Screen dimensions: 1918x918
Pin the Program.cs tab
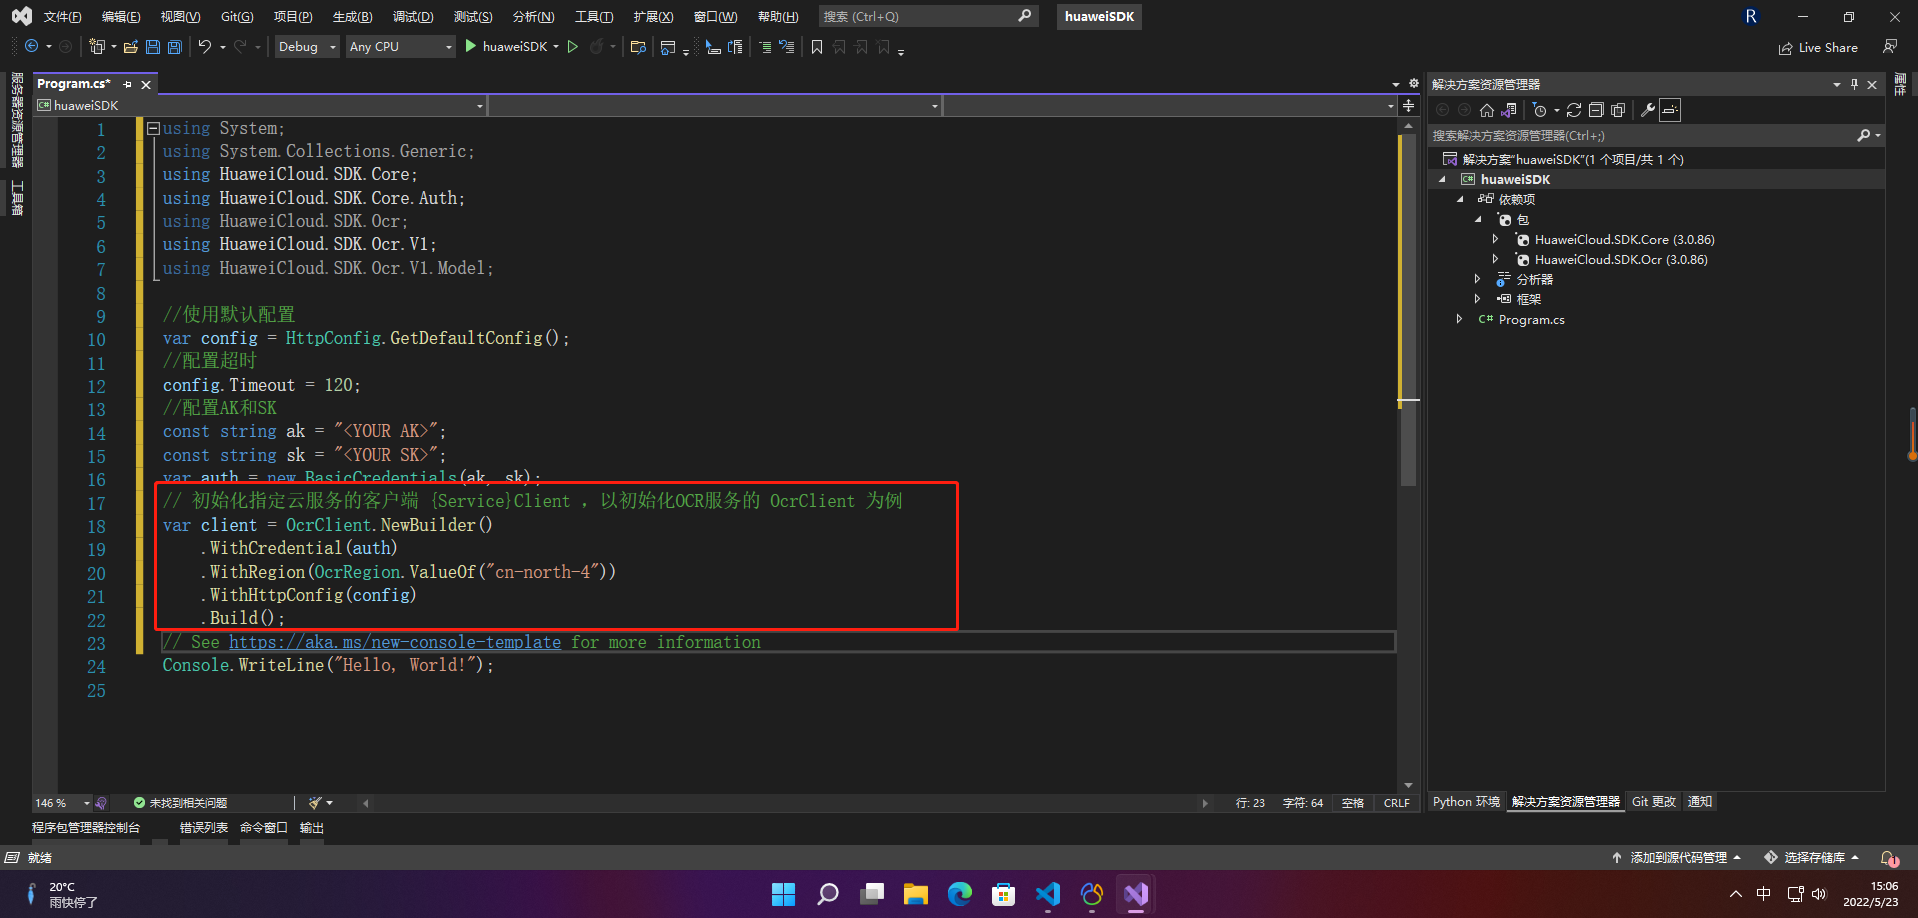(x=127, y=85)
